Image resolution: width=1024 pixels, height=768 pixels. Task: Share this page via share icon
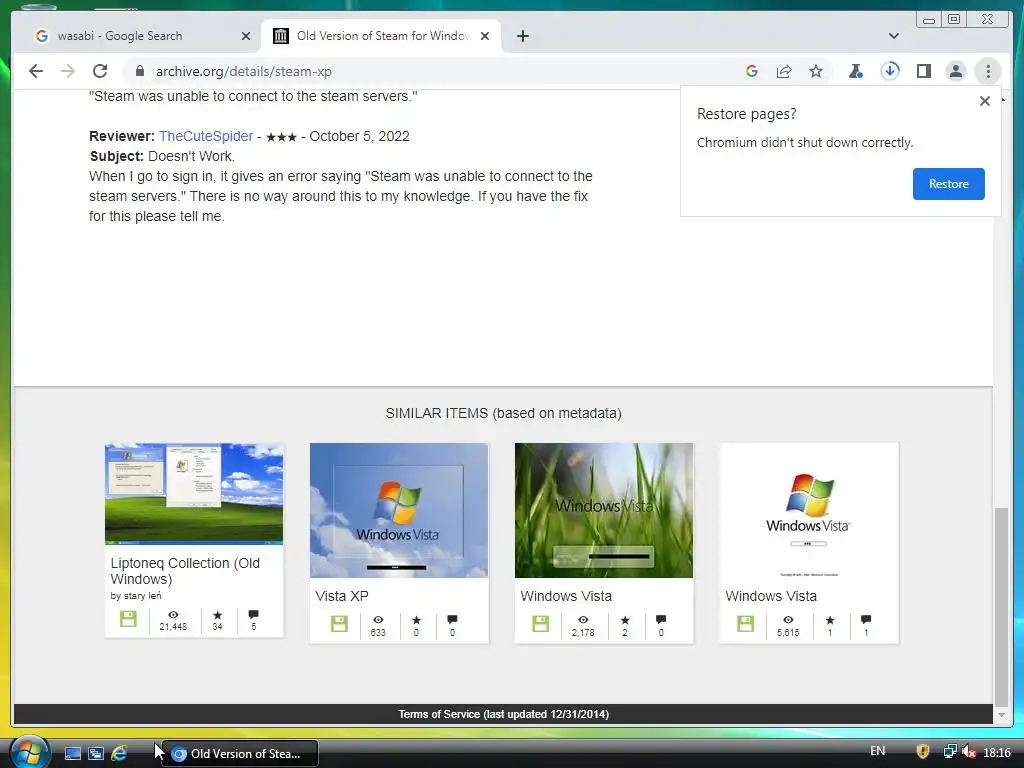point(784,71)
